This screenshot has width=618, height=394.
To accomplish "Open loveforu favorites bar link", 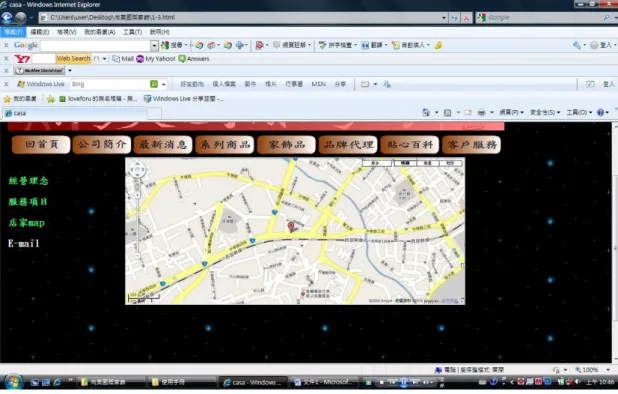I will click(x=98, y=99).
